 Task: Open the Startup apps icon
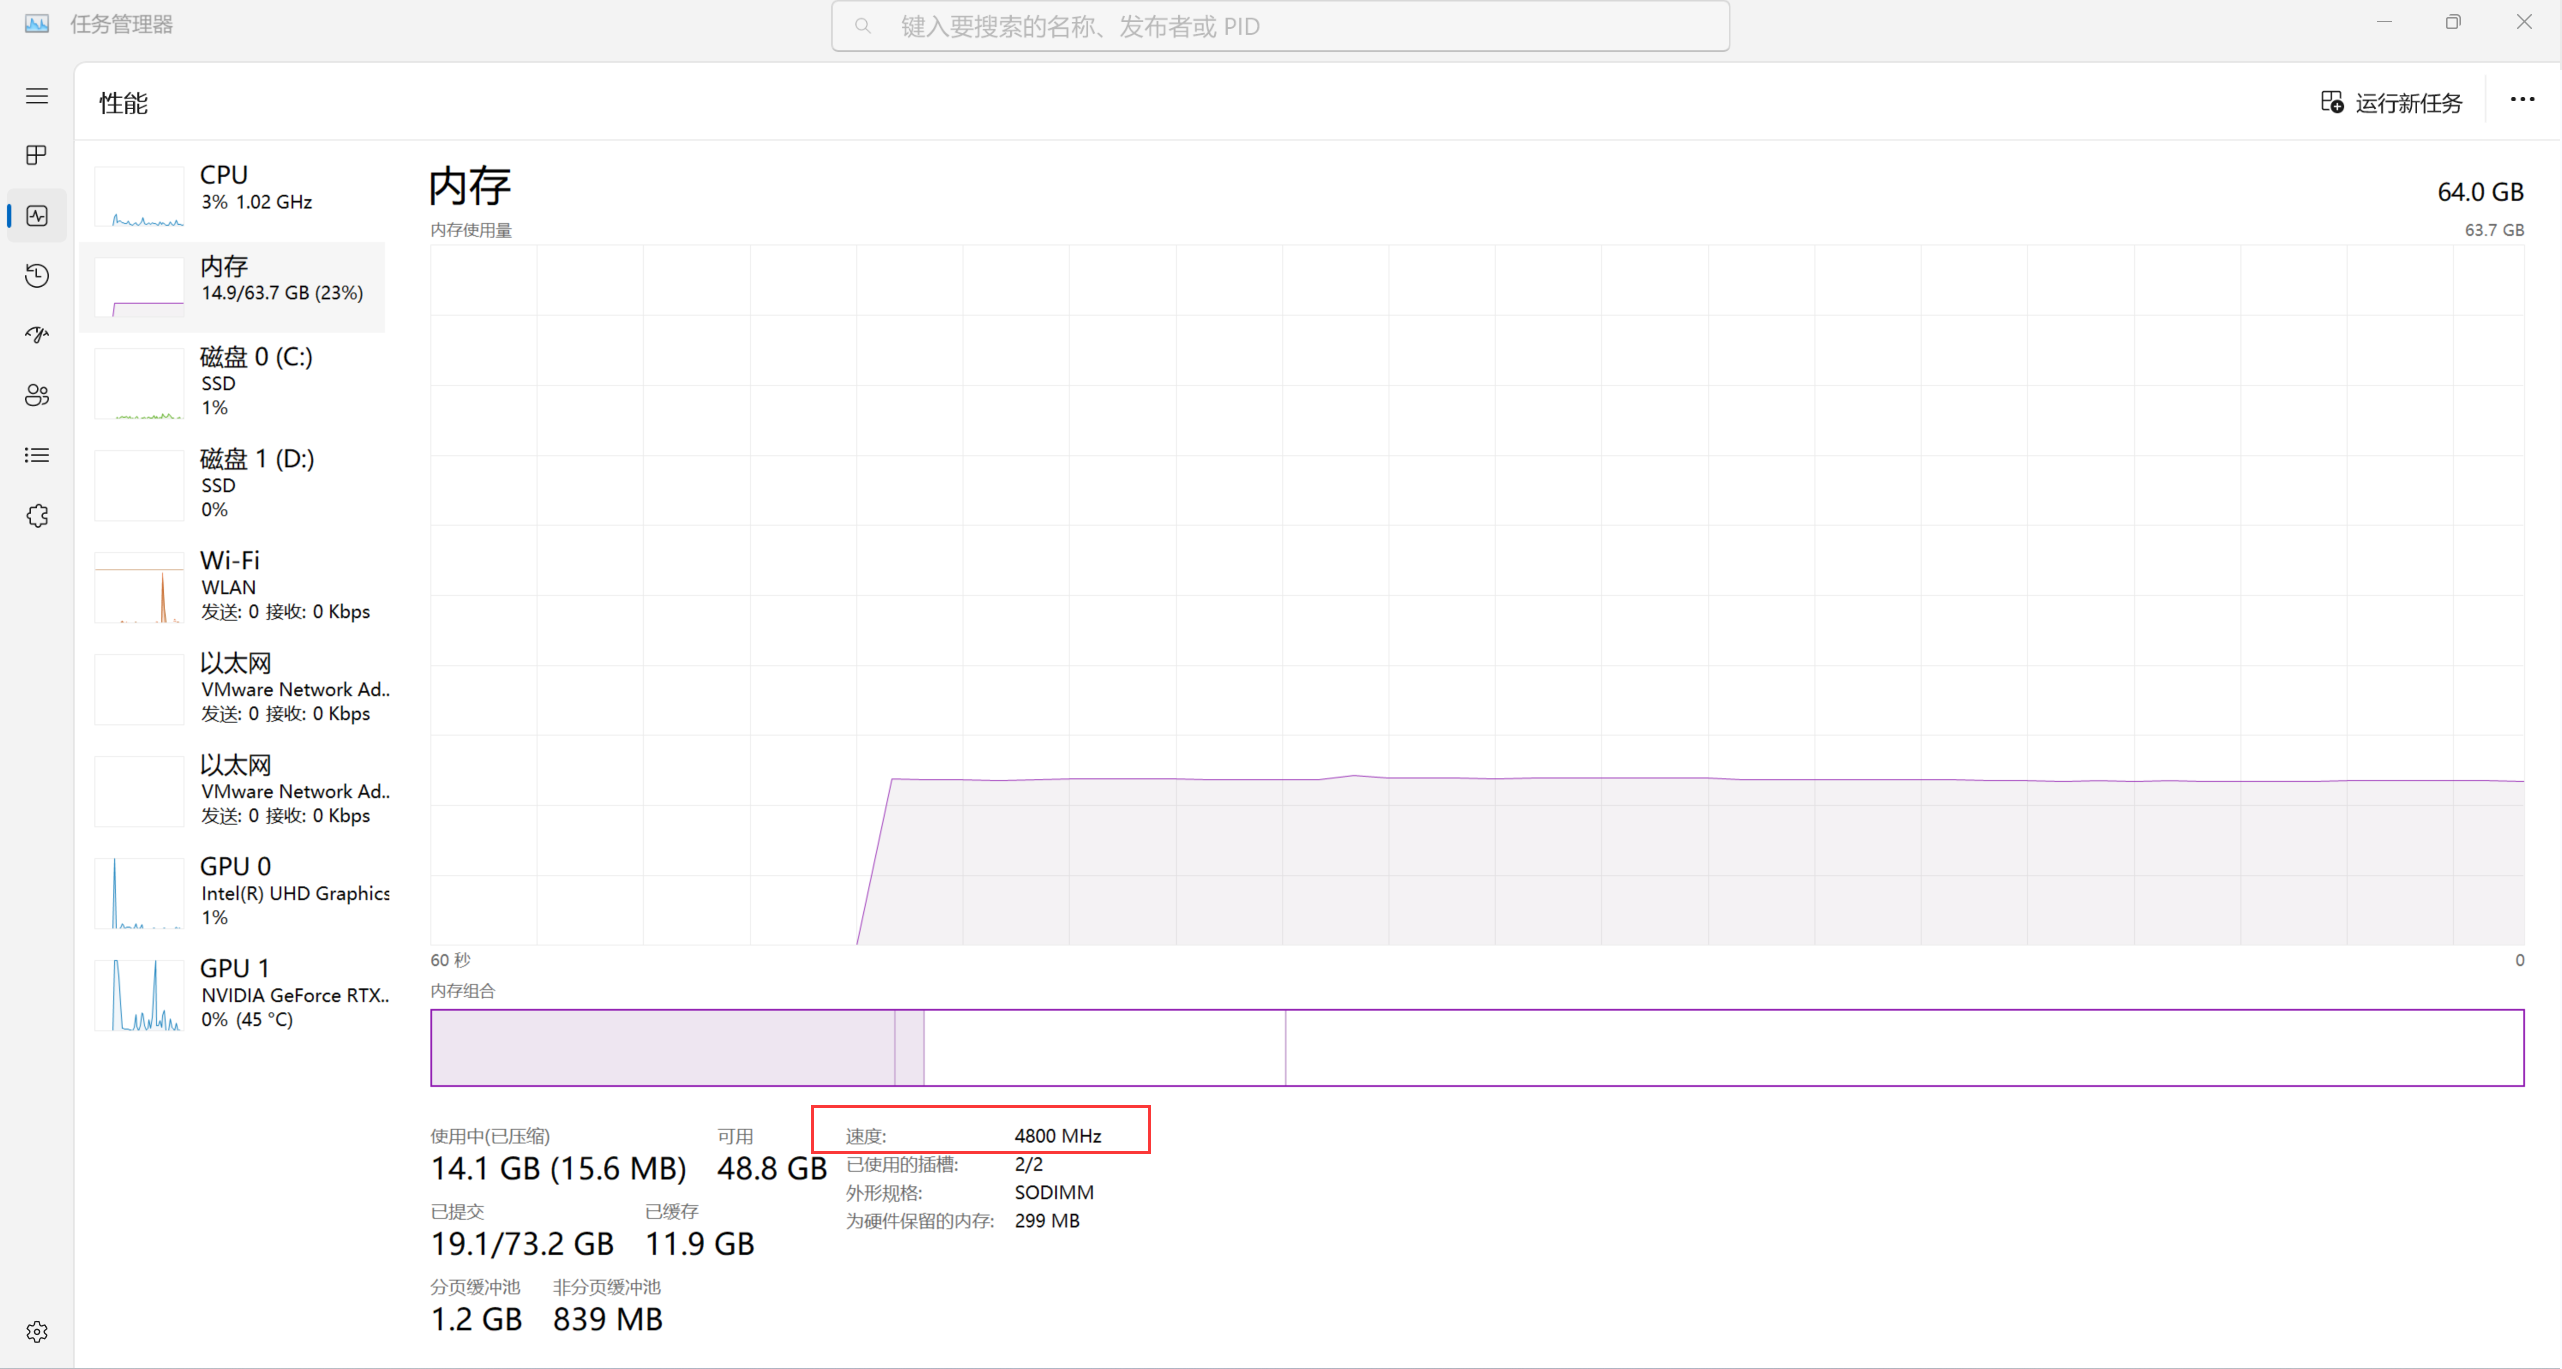pos(37,335)
